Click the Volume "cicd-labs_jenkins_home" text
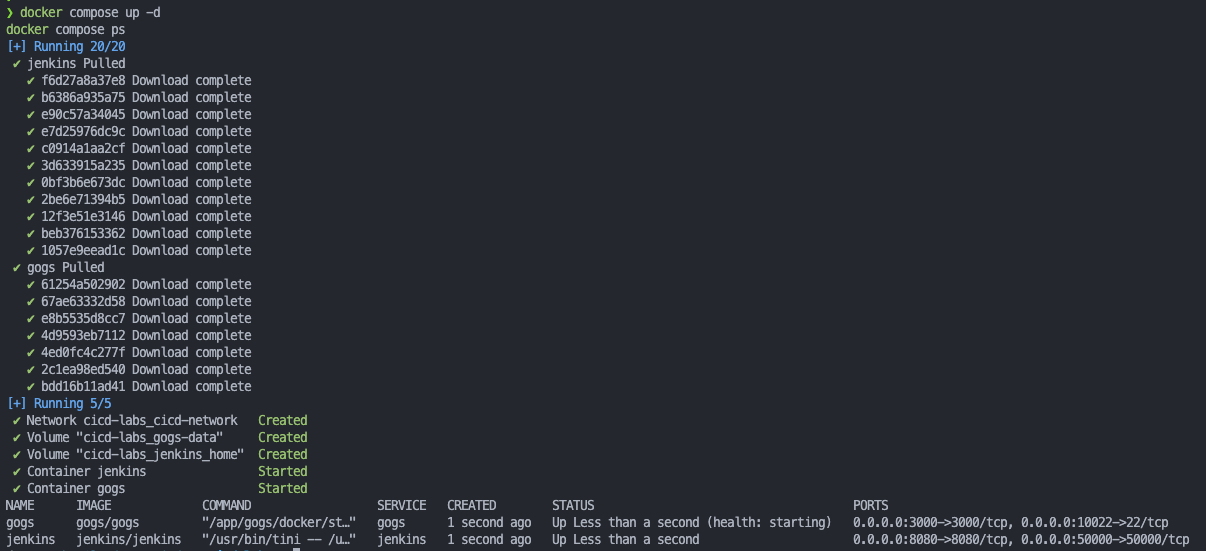Image resolution: width=1206 pixels, height=551 pixels. (x=136, y=454)
